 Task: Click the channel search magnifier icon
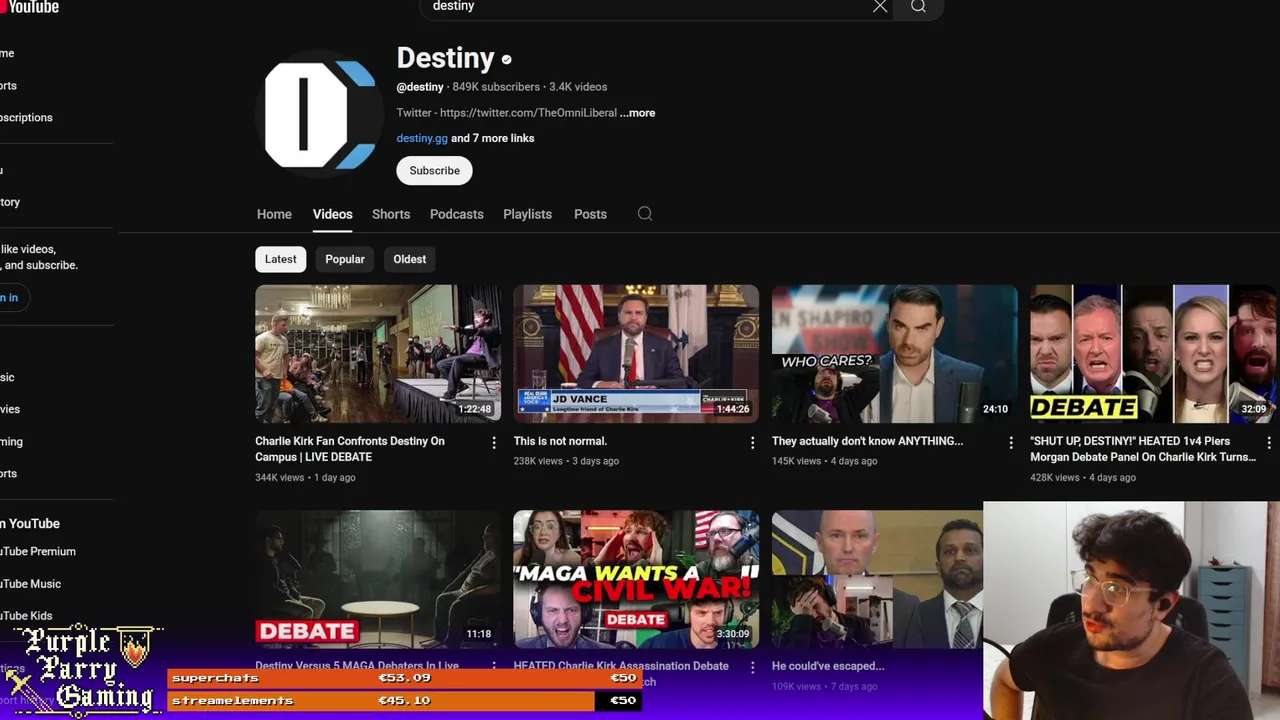pyautogui.click(x=645, y=214)
